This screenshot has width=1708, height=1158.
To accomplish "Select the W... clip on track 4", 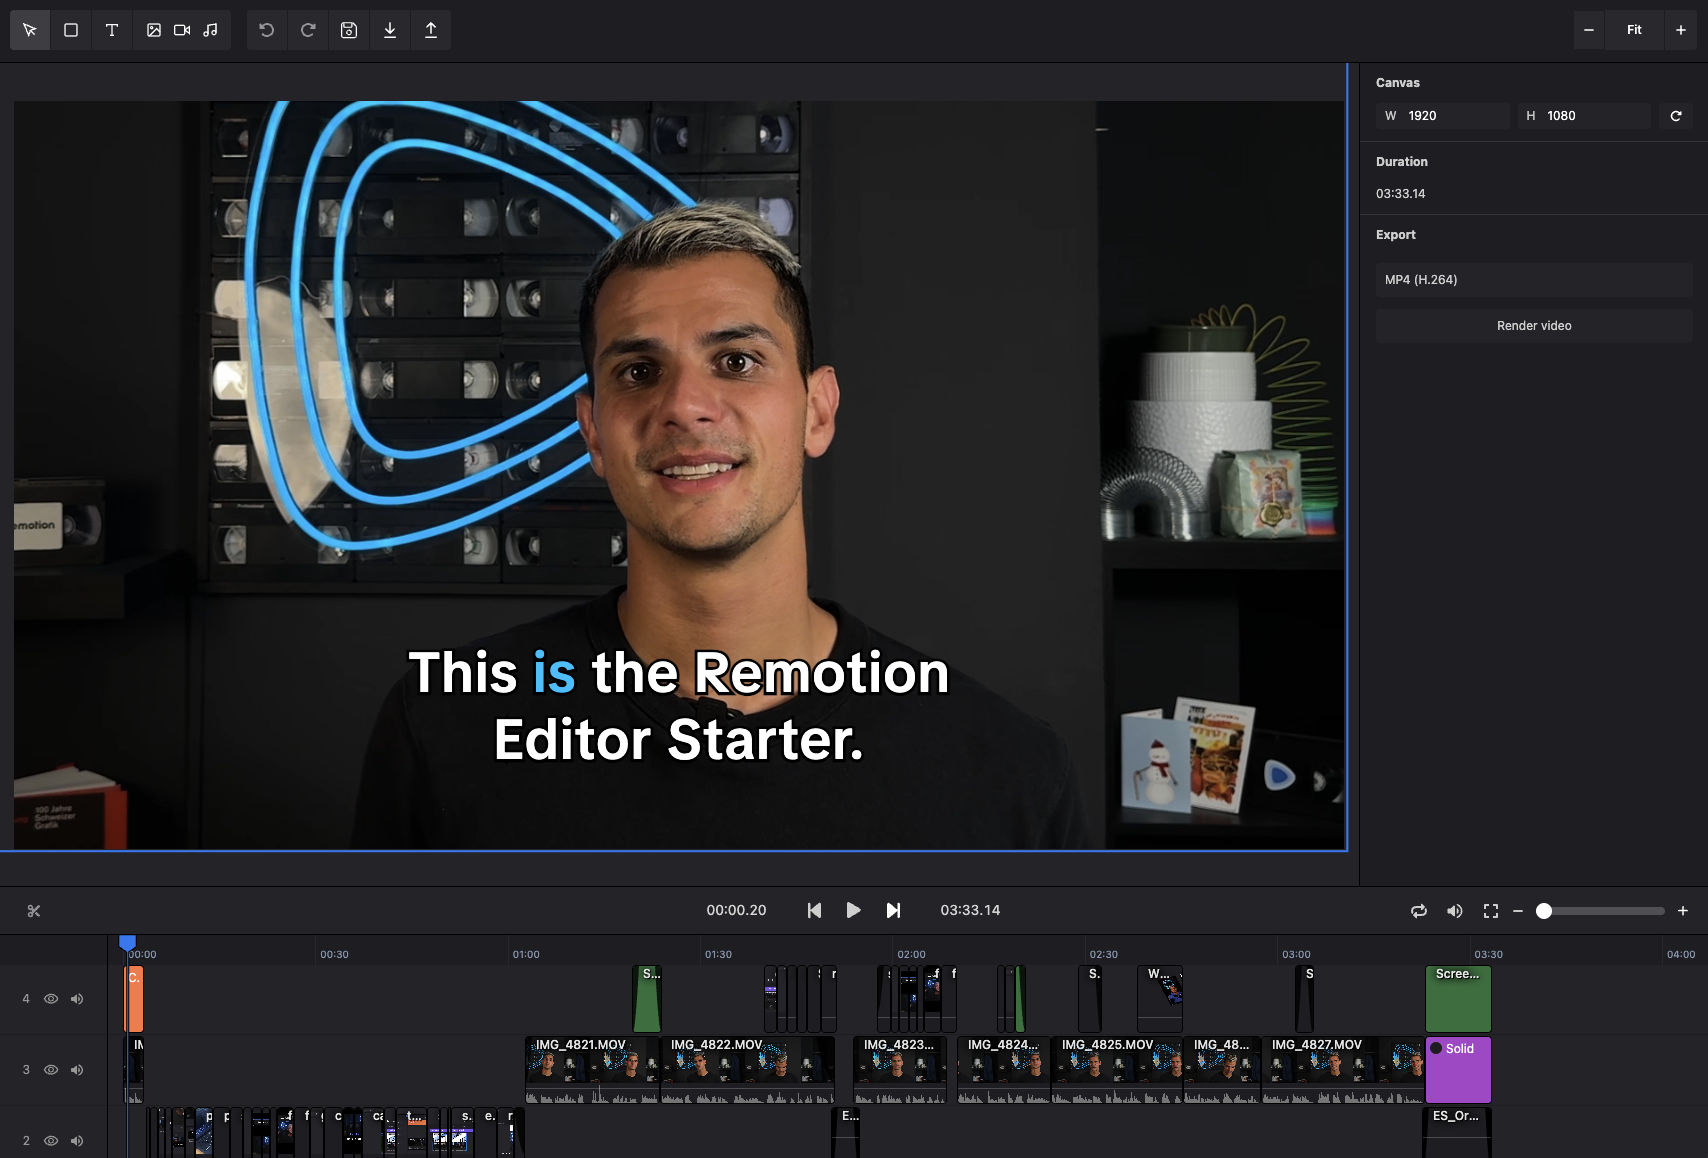I will [1160, 999].
